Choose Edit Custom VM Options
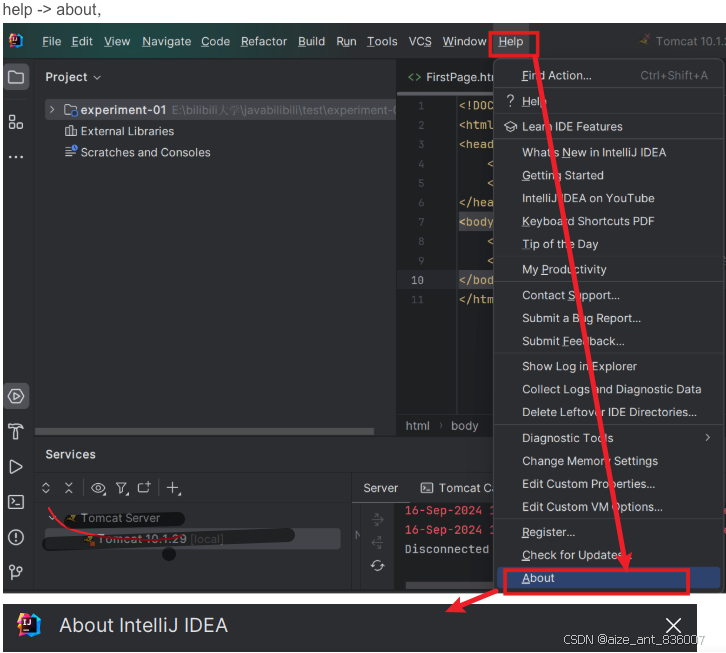The height and width of the screenshot is (653, 726). [609, 507]
